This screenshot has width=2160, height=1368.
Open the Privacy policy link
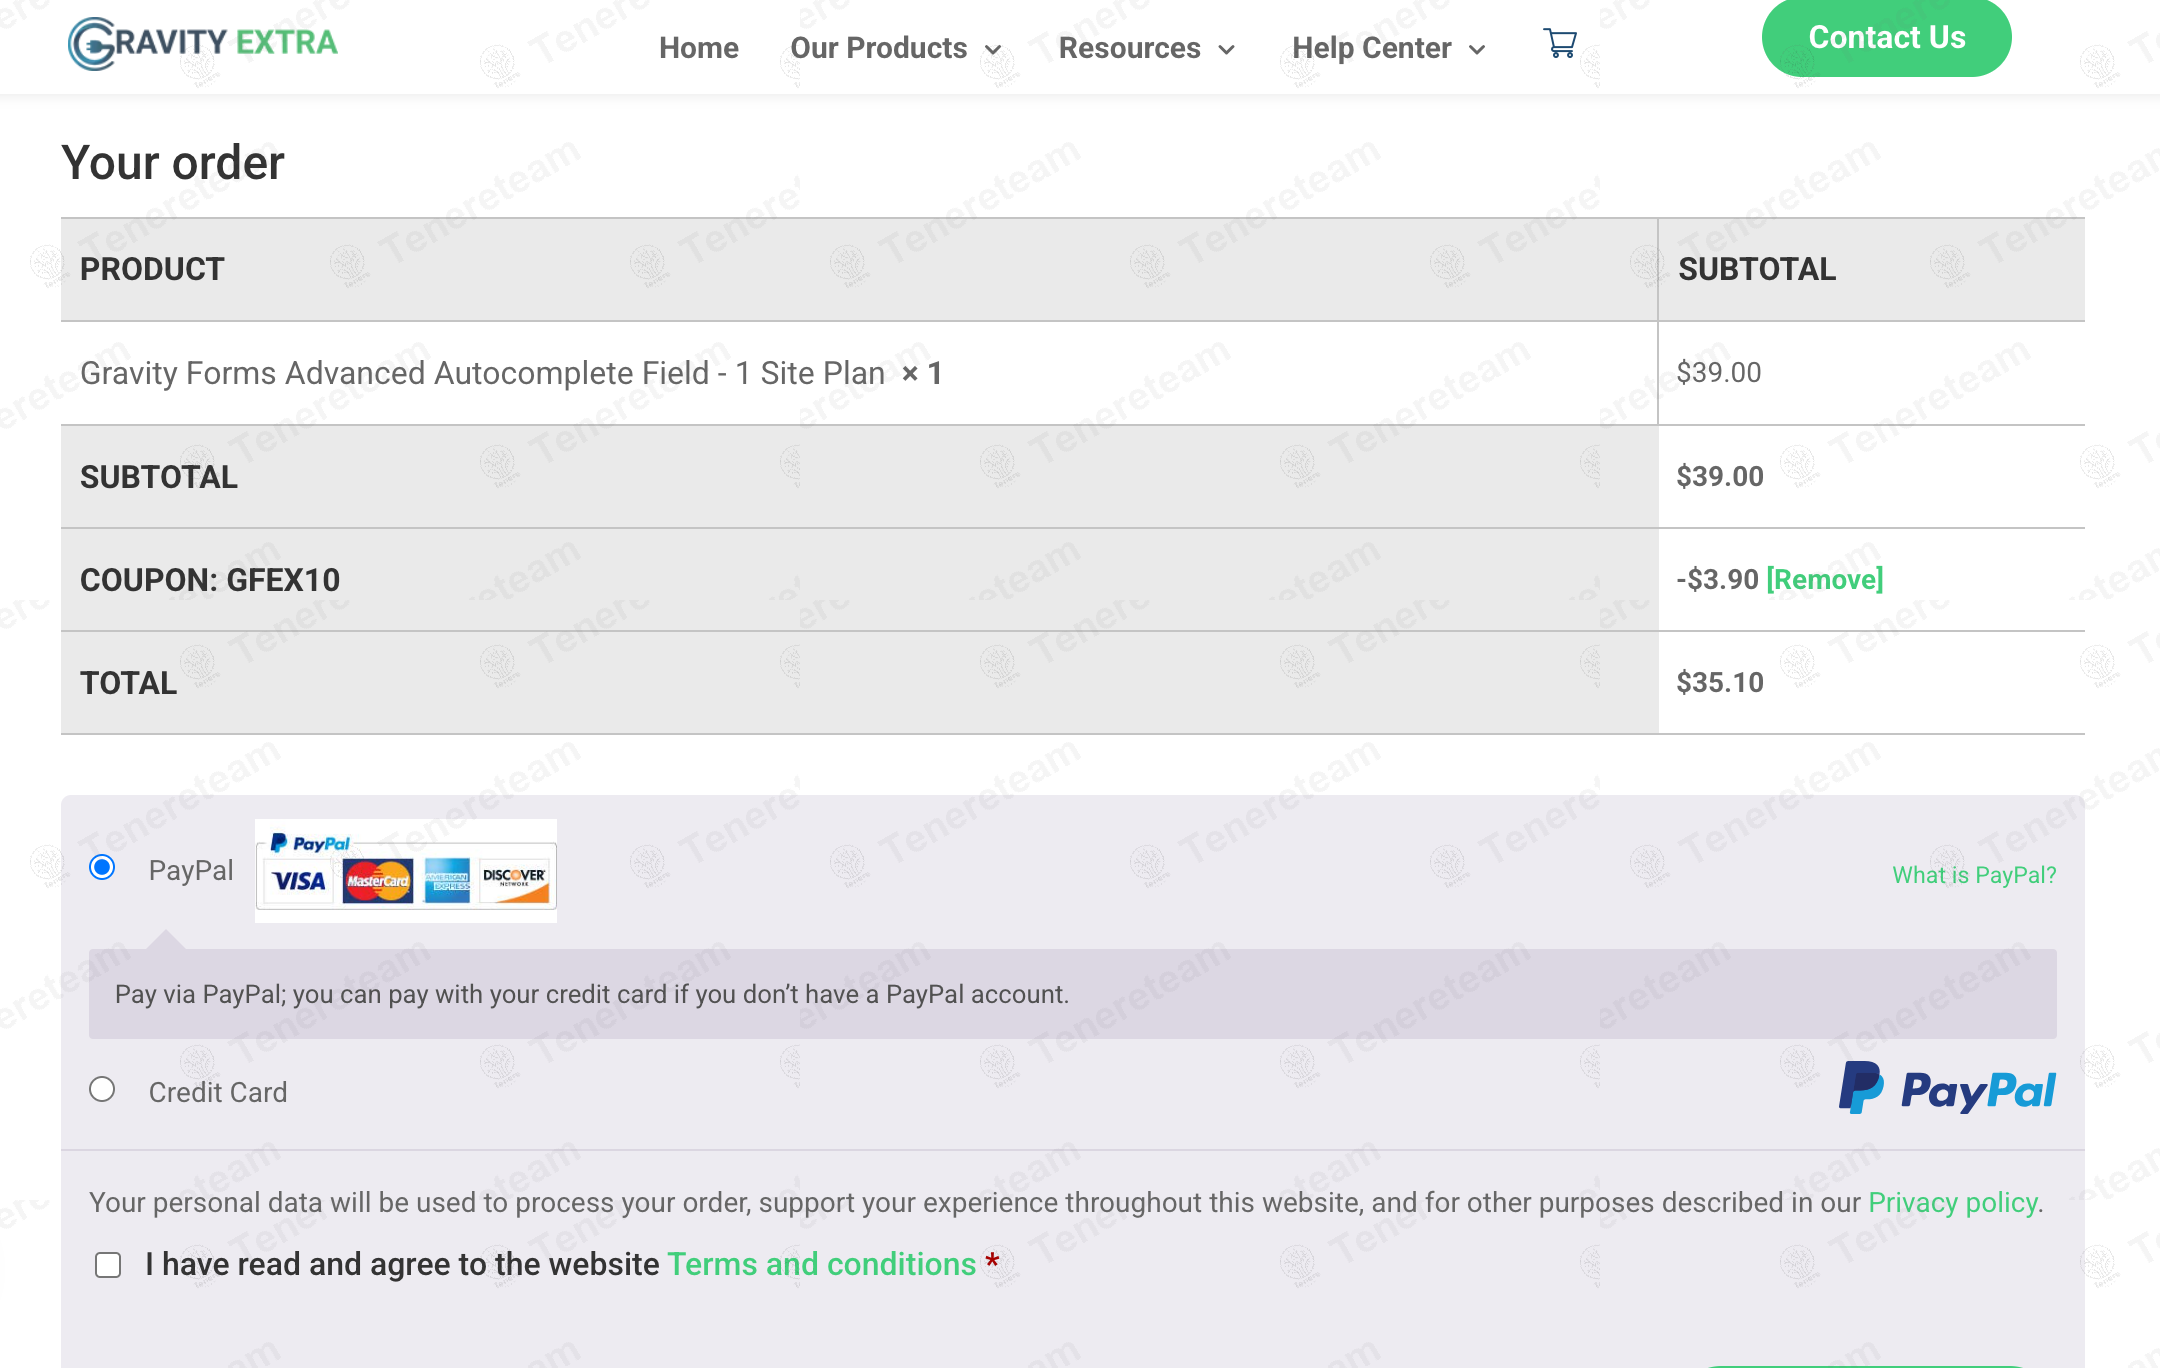click(x=1952, y=1202)
